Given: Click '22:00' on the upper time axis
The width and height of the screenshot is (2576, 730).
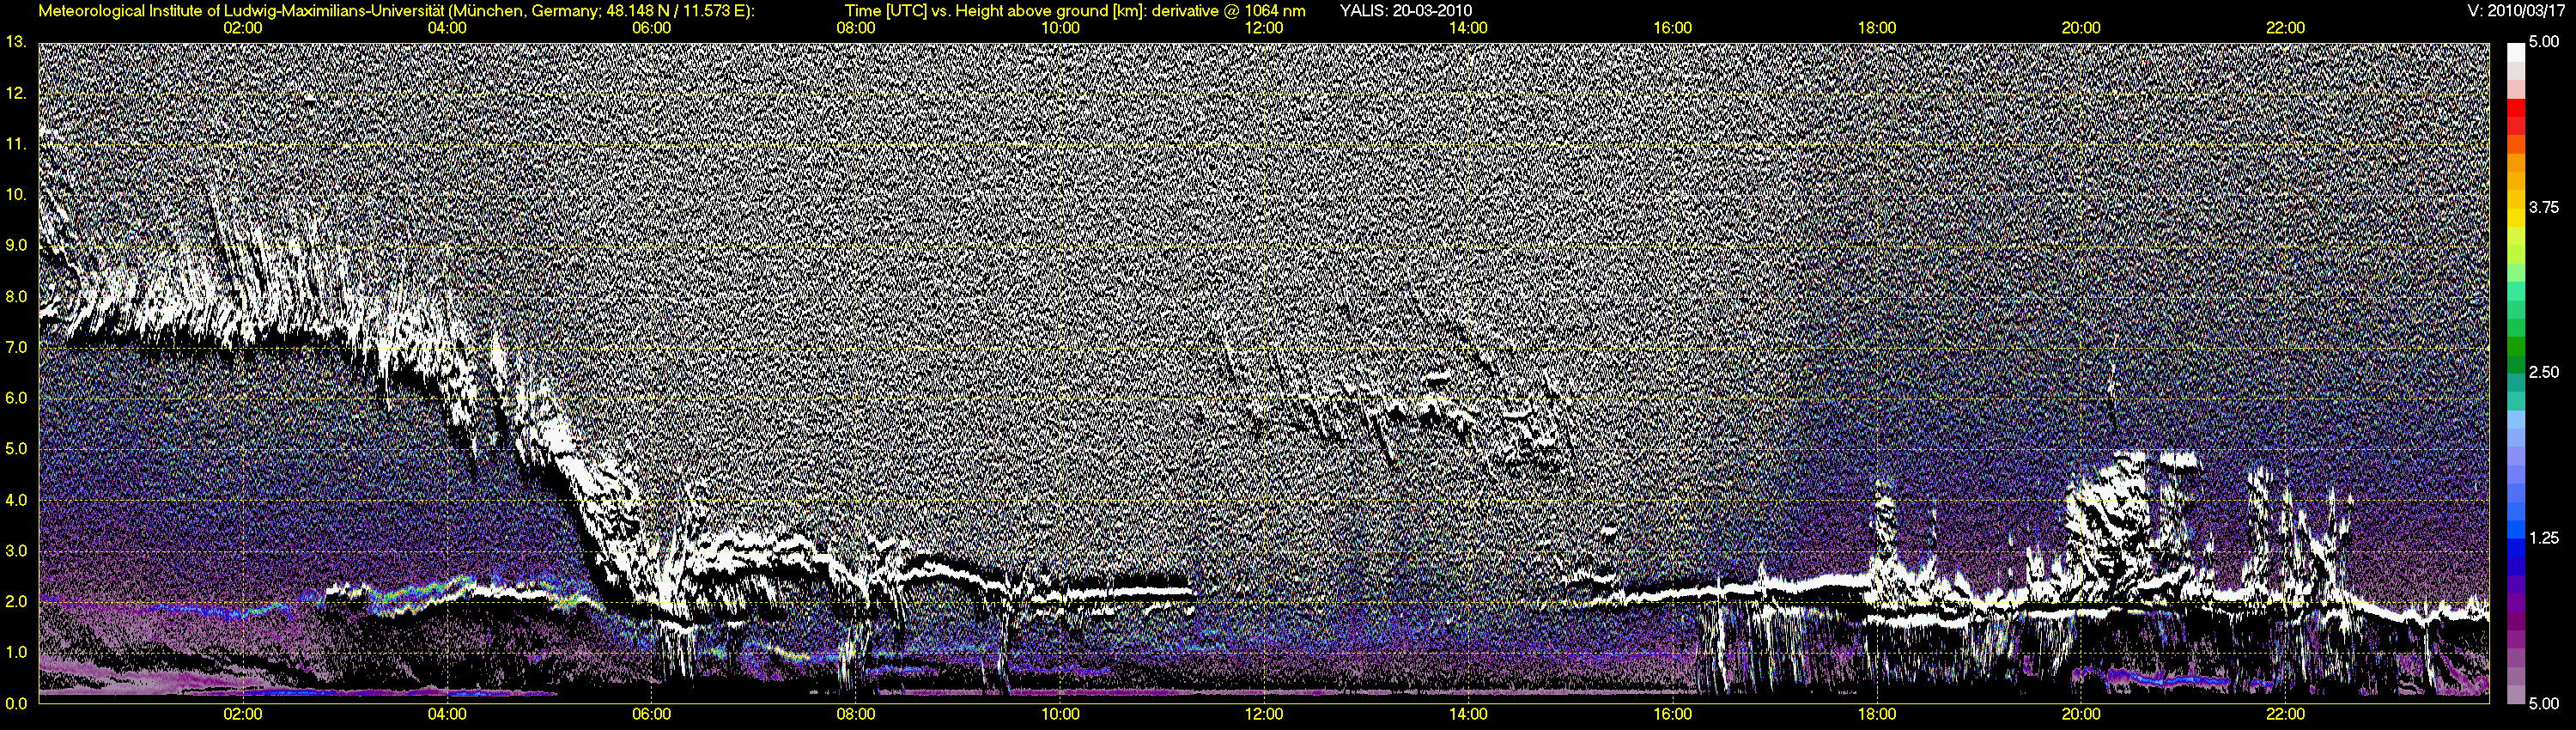Looking at the screenshot, I should point(2285,28).
